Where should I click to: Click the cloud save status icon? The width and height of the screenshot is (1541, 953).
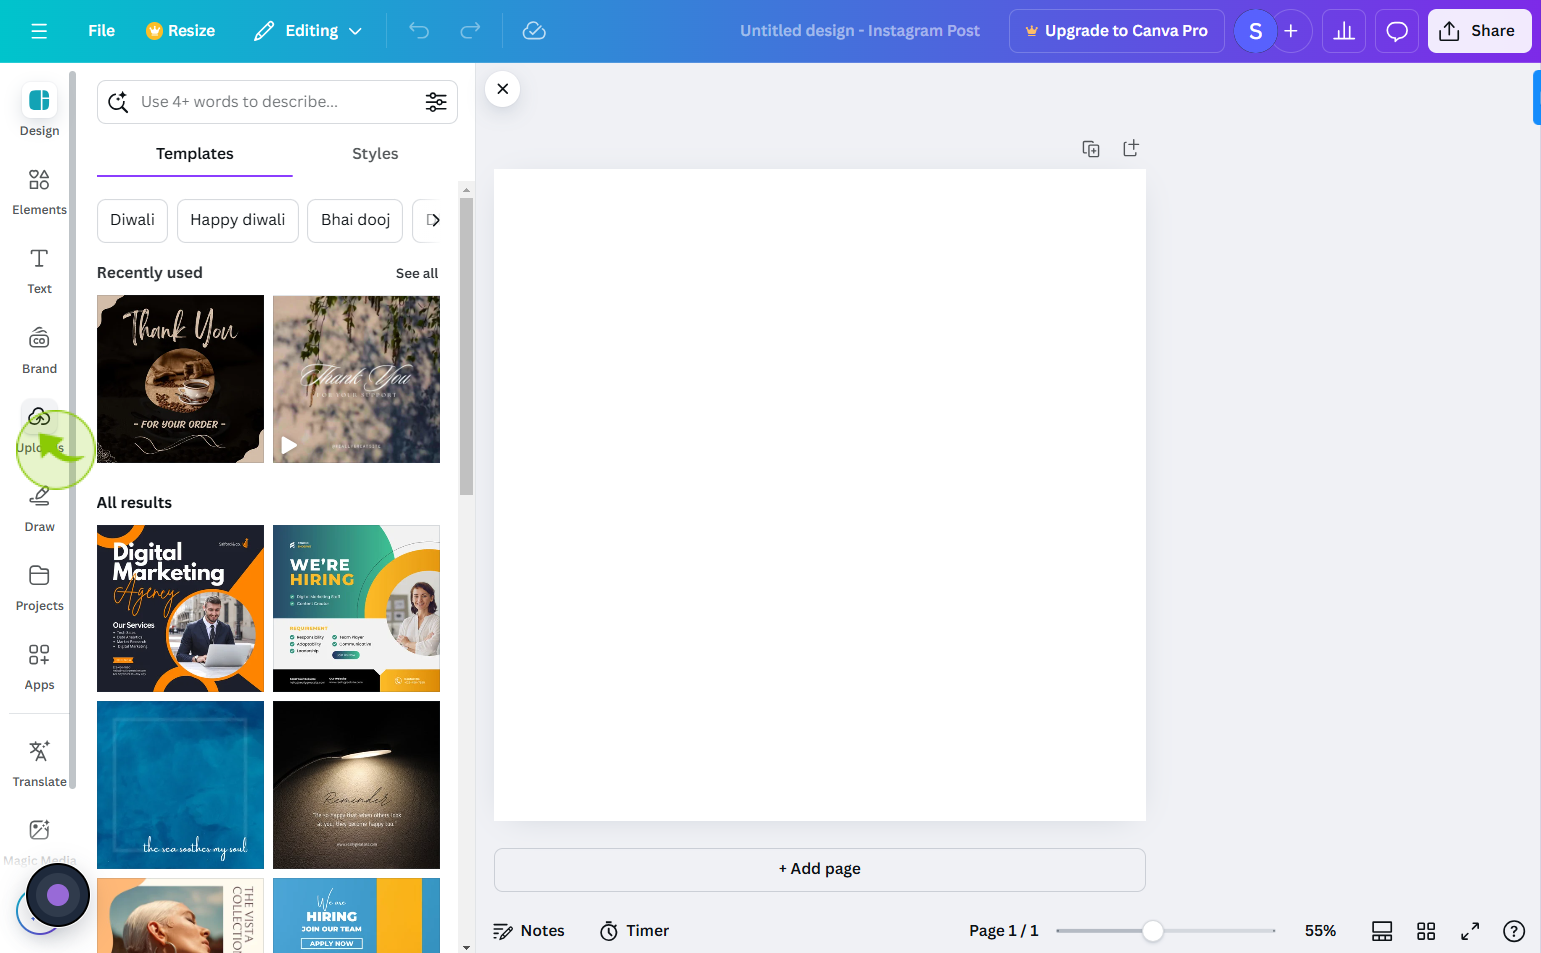point(534,31)
